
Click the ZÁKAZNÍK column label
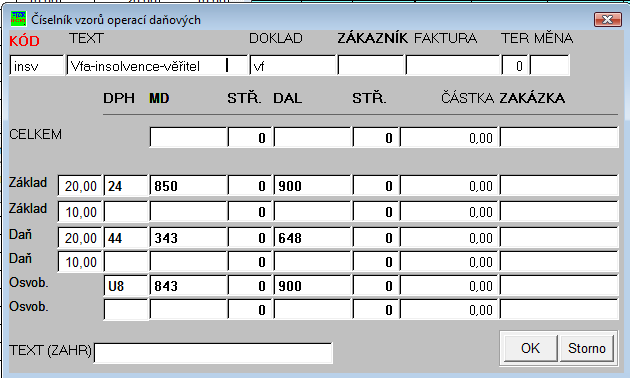(372, 38)
